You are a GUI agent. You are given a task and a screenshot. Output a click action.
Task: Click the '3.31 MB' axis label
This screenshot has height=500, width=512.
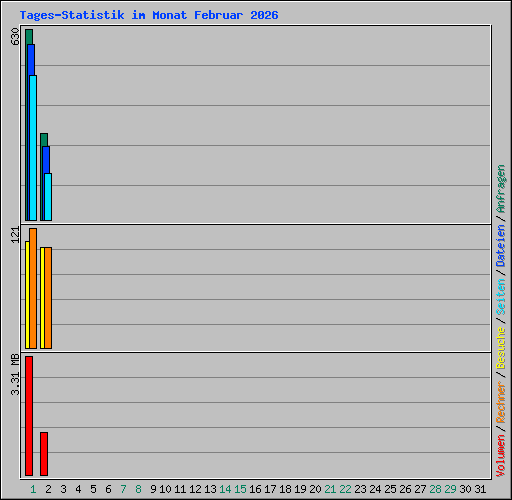pos(15,375)
